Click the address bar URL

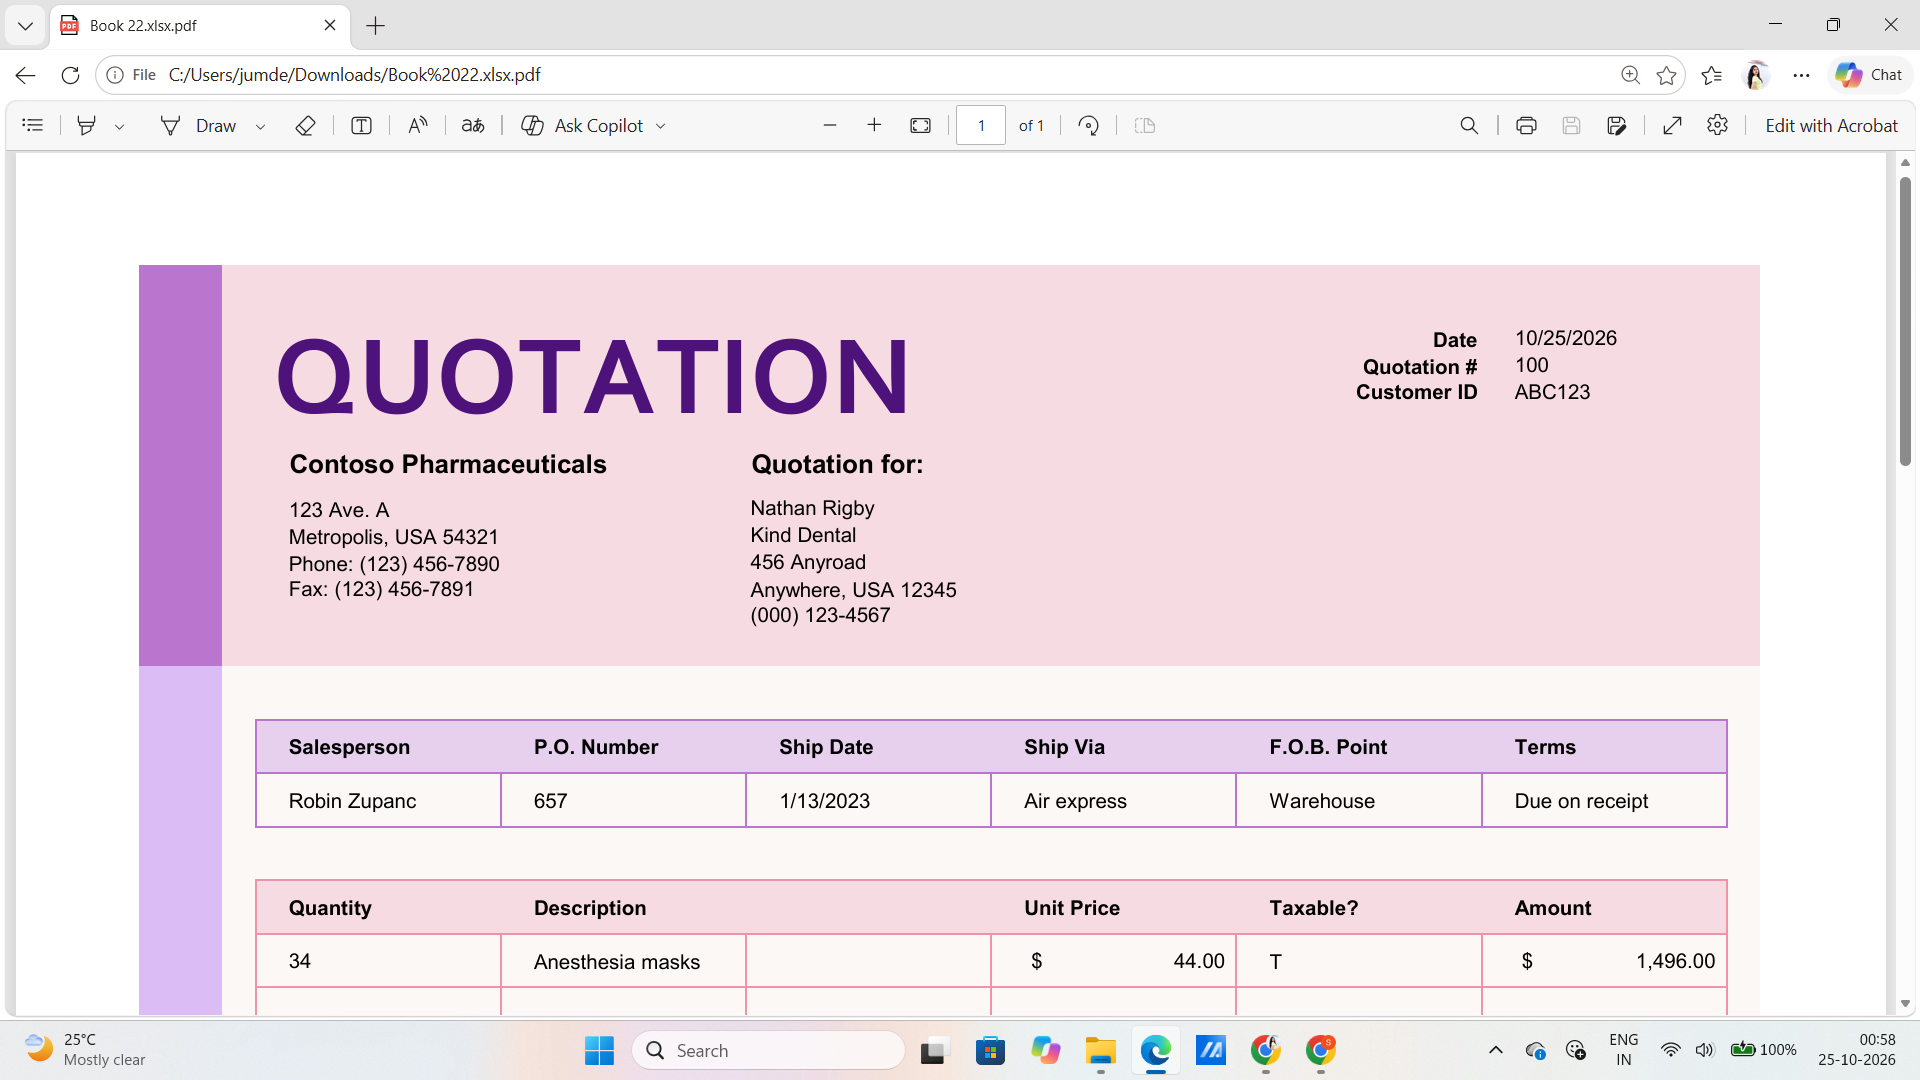point(355,75)
